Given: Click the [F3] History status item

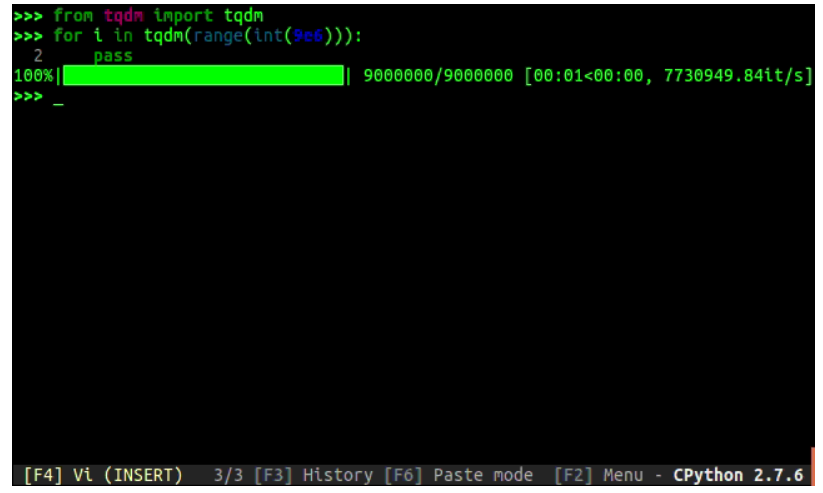Looking at the screenshot, I should pyautogui.click(x=313, y=475).
